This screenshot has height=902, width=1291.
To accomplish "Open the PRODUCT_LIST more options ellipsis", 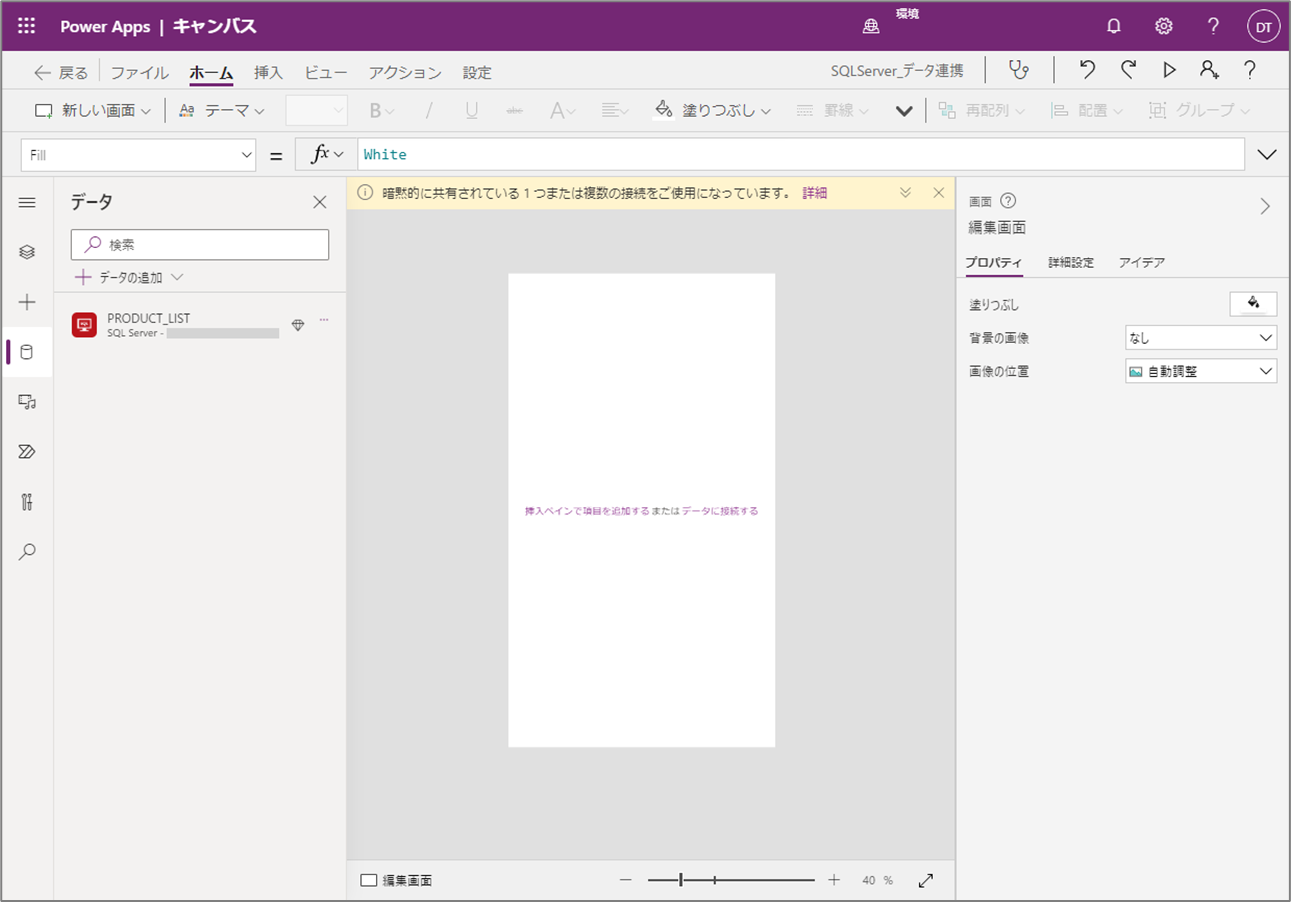I will 324,321.
